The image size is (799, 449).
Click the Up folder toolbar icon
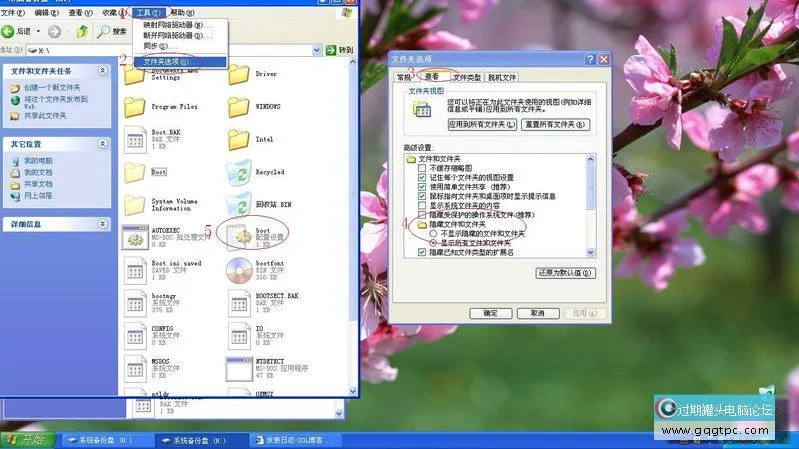pos(82,32)
